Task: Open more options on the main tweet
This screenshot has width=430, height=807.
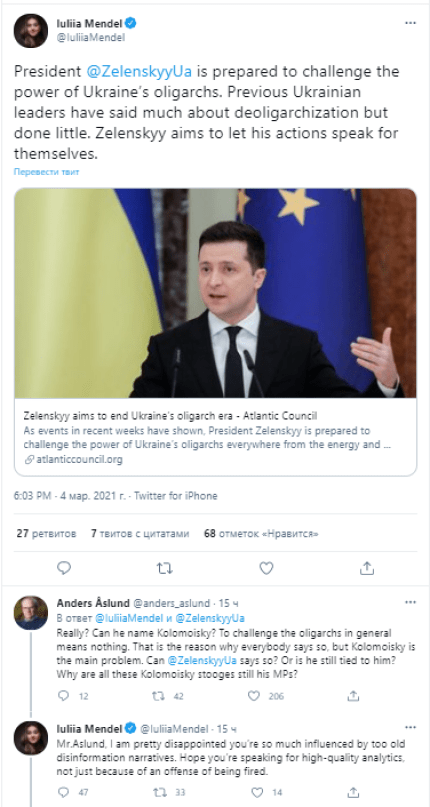Action: pos(410,23)
